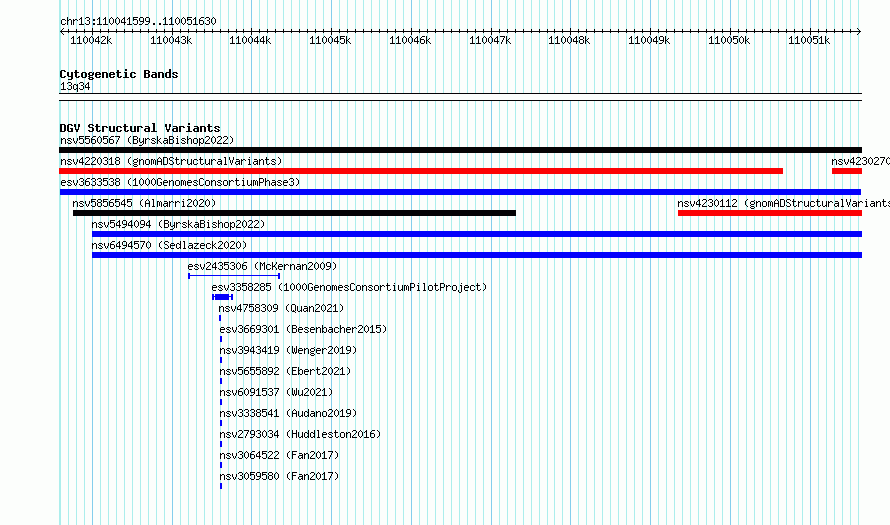This screenshot has width=890, height=525.
Task: Click the 110051k ruler tick label
Action: 809,40
